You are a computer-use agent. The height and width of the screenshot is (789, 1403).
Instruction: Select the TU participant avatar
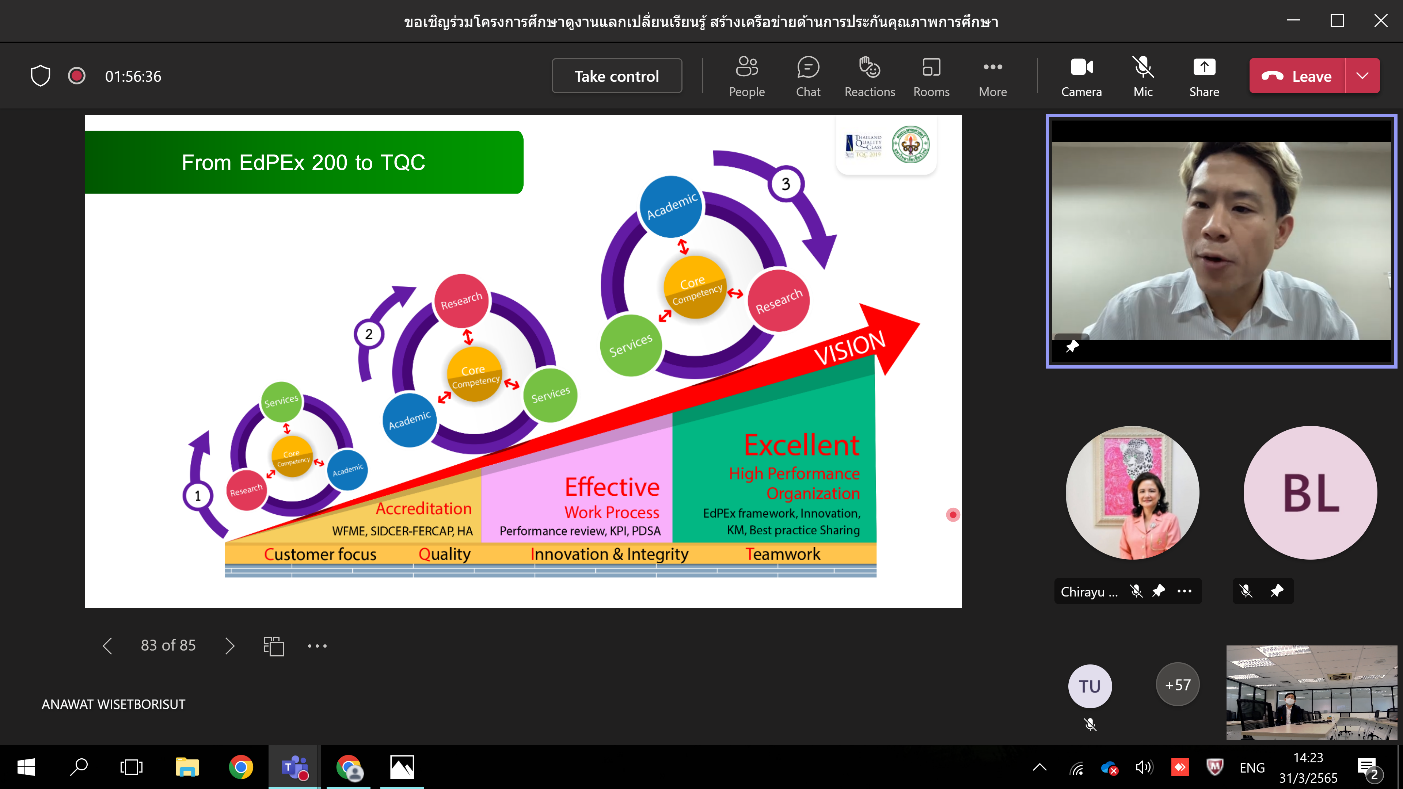(1090, 686)
